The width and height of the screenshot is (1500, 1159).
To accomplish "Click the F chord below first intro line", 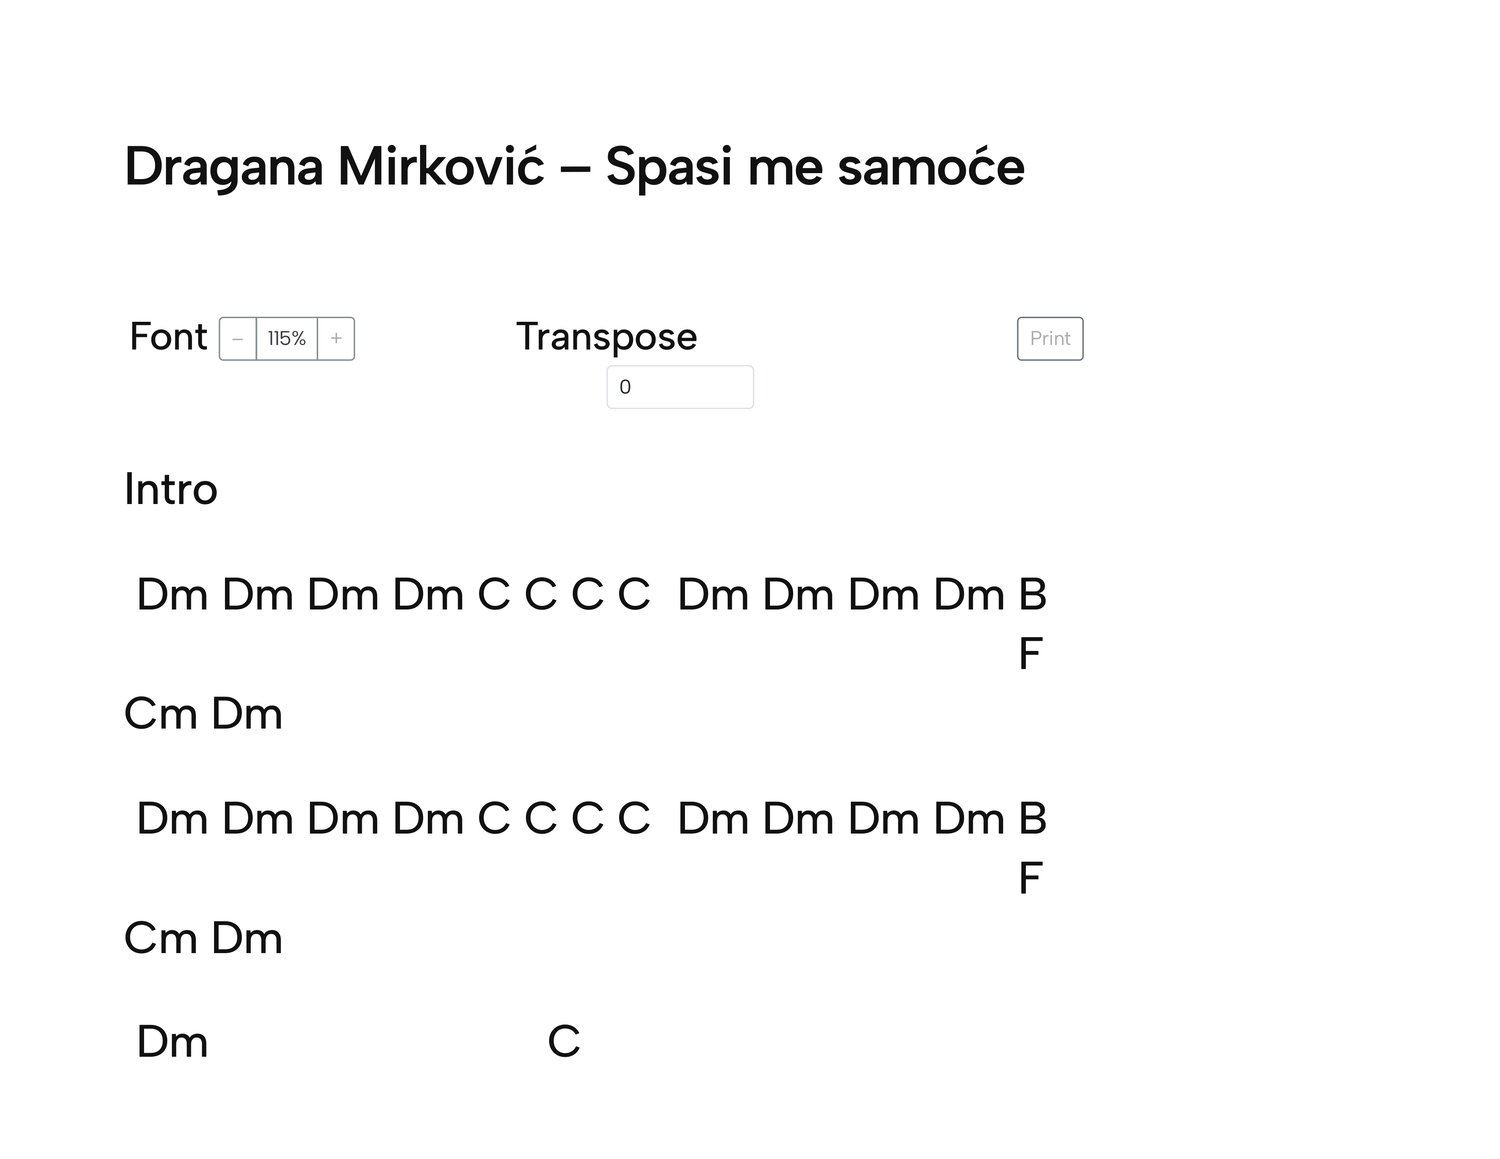I will [x=1030, y=655].
